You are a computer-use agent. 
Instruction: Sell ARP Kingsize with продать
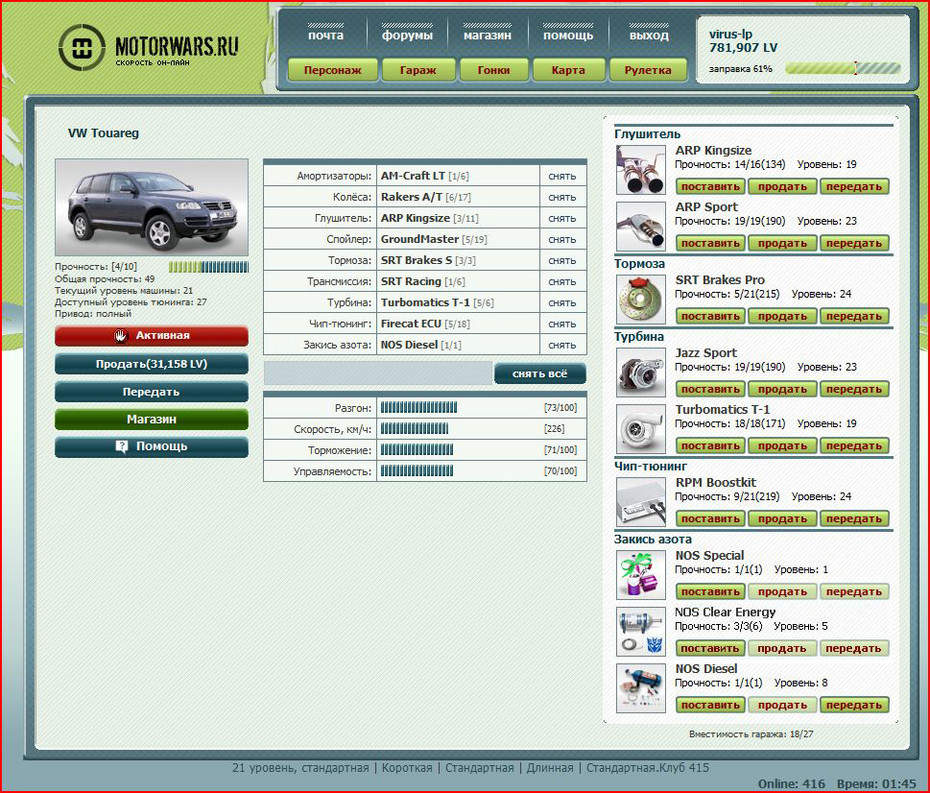point(782,187)
